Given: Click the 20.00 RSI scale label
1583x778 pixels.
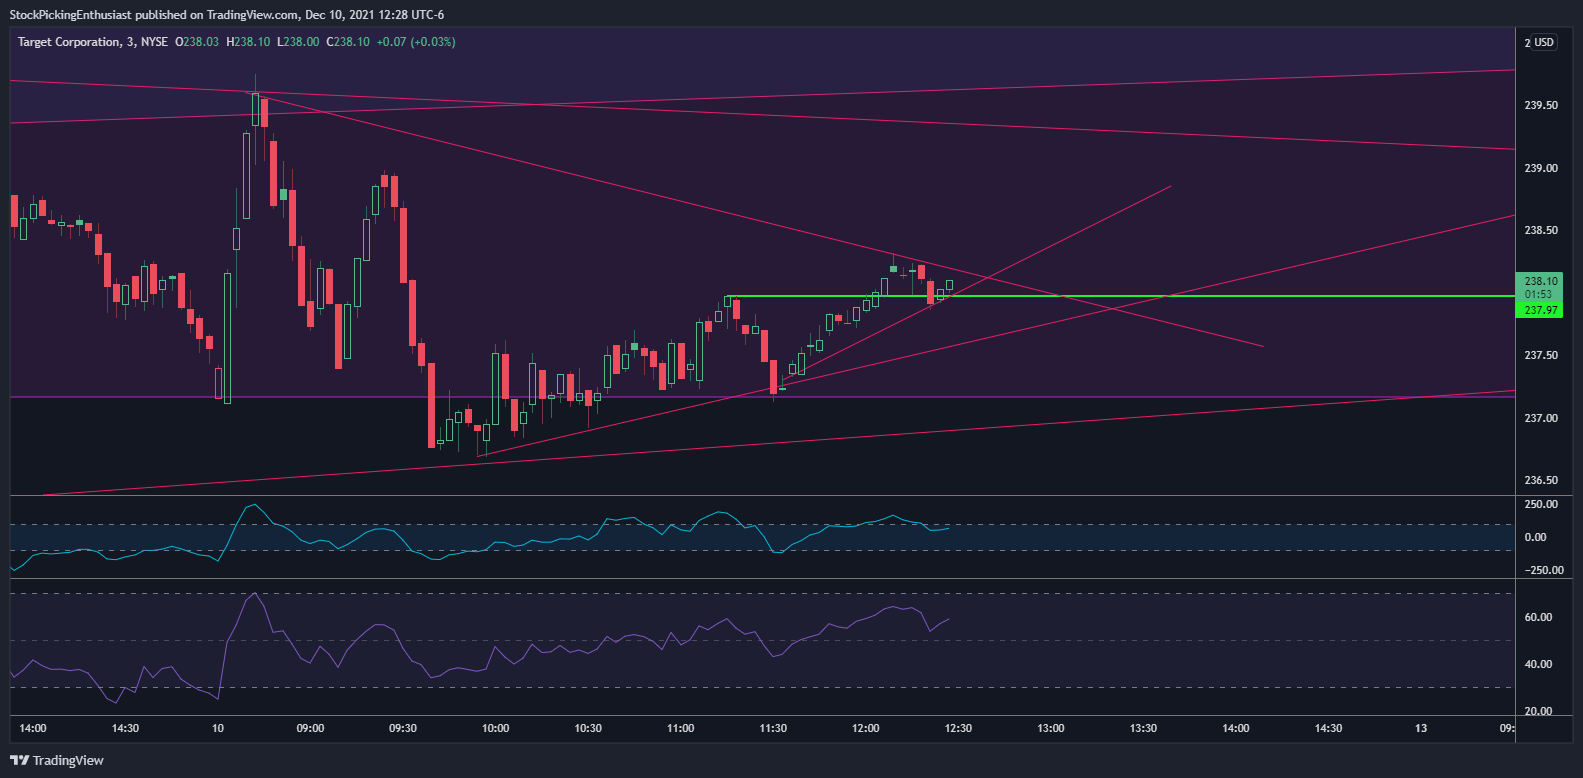Looking at the screenshot, I should tap(1538, 711).
